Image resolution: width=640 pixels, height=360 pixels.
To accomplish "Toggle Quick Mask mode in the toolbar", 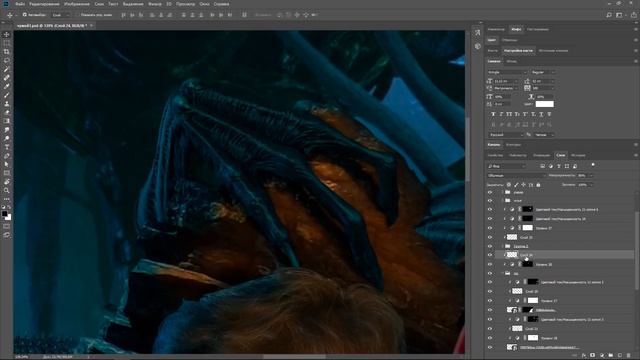I will pyautogui.click(x=7, y=226).
